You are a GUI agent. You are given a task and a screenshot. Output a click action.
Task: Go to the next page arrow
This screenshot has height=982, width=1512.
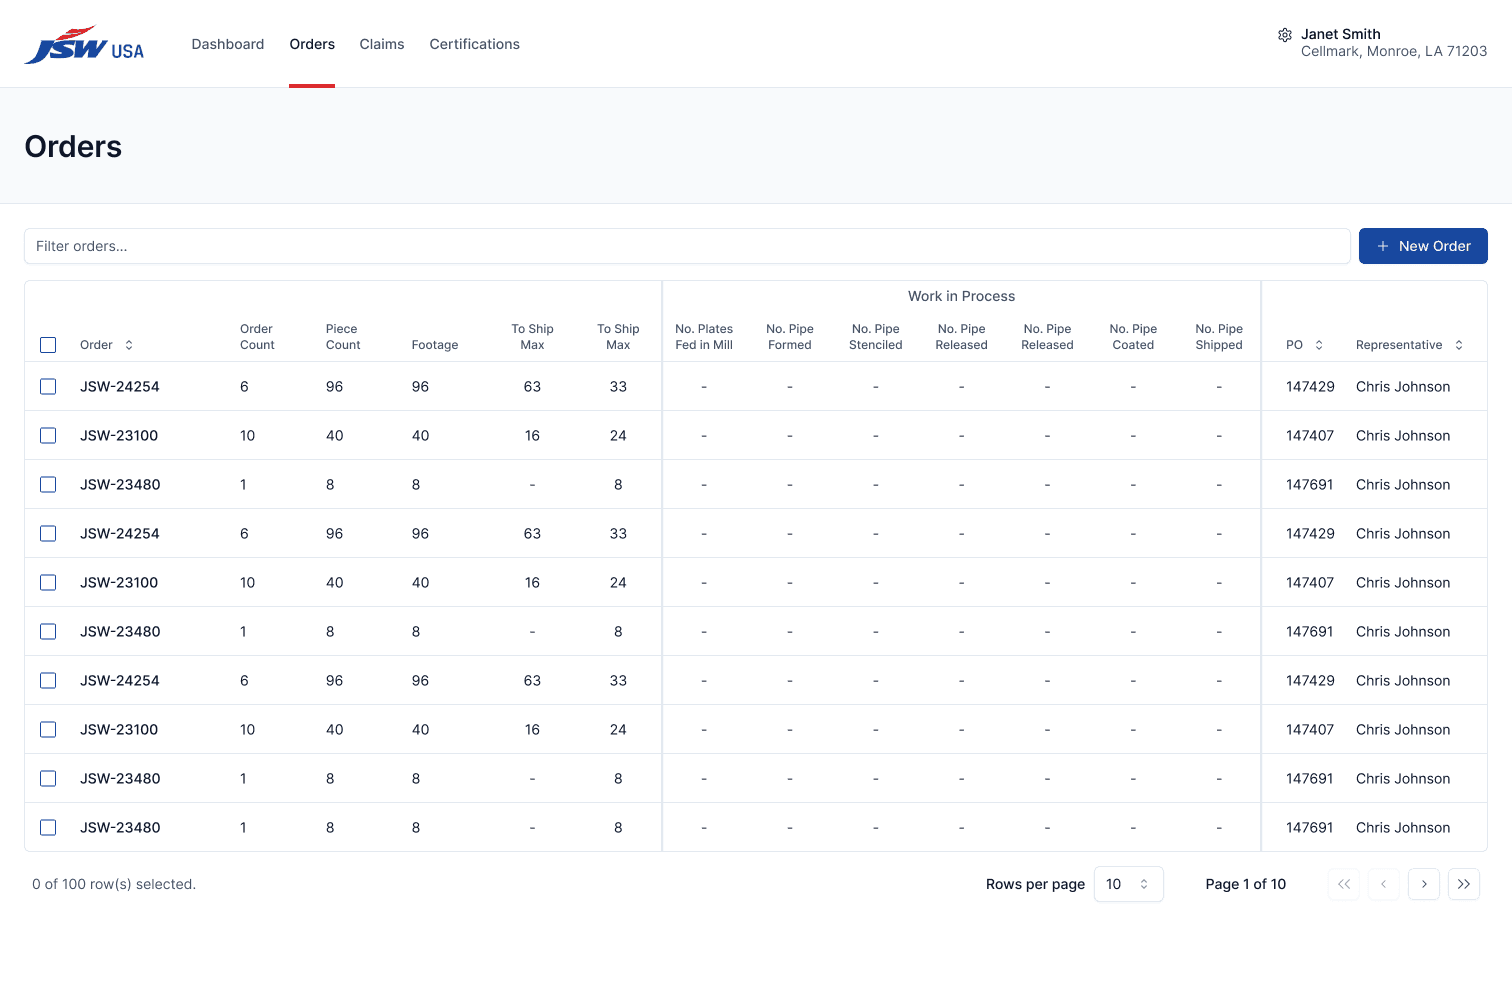(x=1424, y=884)
